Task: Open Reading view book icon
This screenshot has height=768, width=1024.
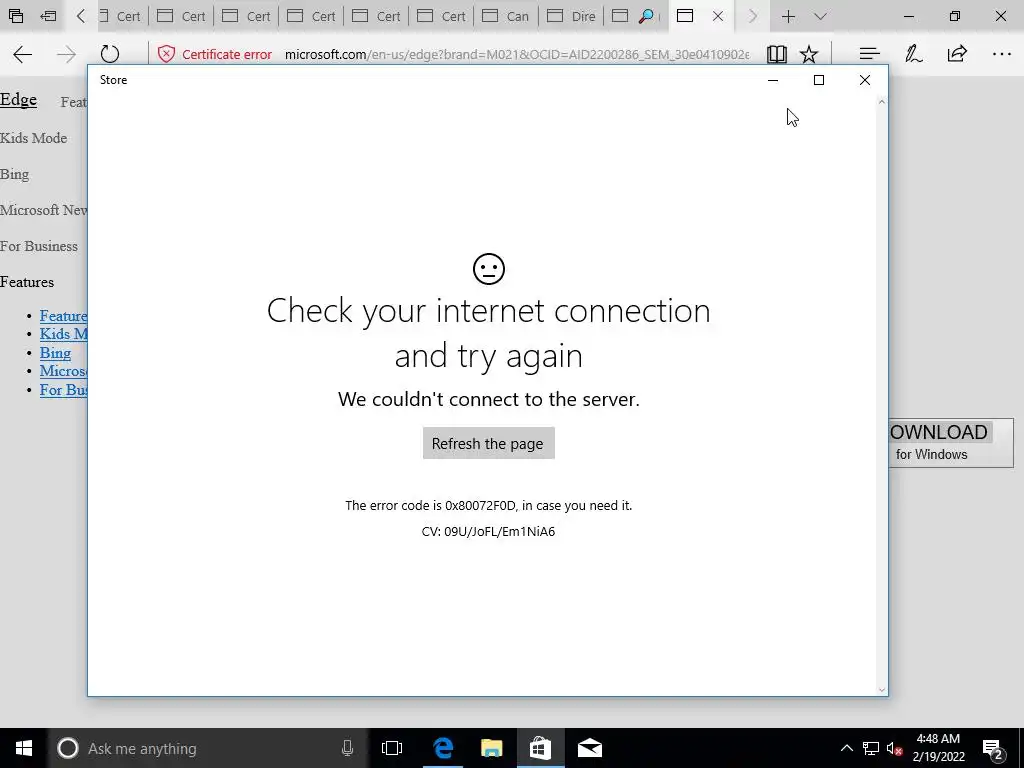Action: [x=776, y=54]
